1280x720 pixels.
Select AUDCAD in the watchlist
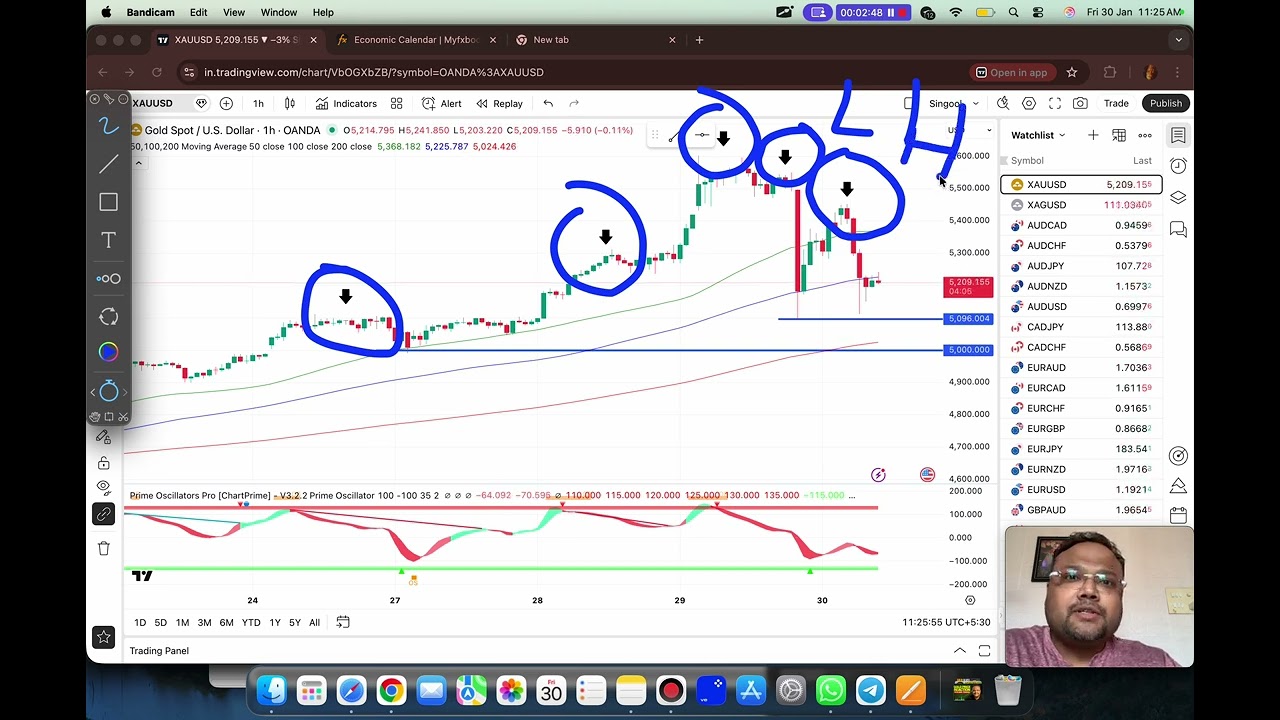click(x=1081, y=225)
